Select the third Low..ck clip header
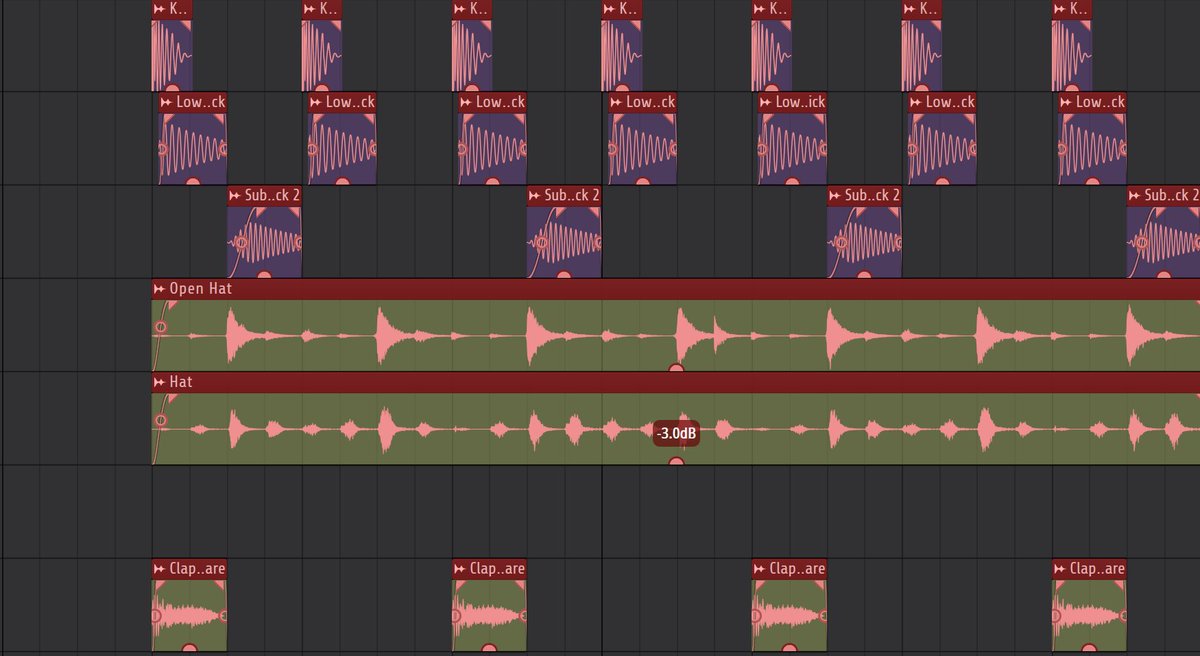The image size is (1200, 656). pyautogui.click(x=493, y=102)
